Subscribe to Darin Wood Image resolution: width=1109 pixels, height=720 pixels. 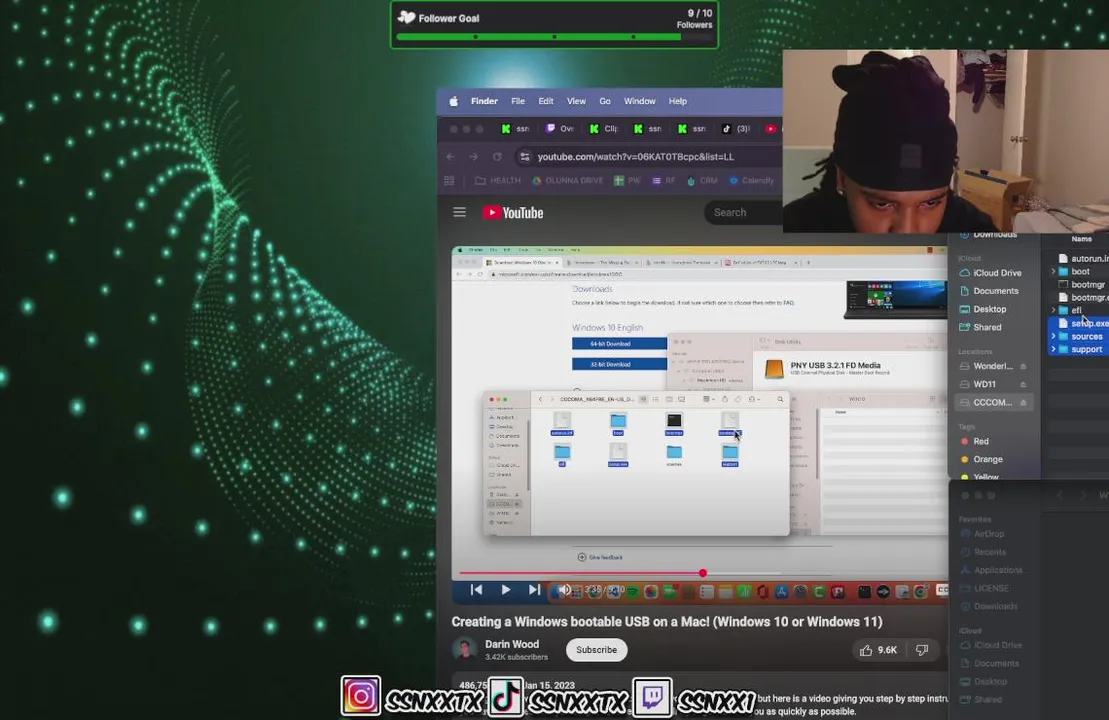pyautogui.click(x=596, y=650)
